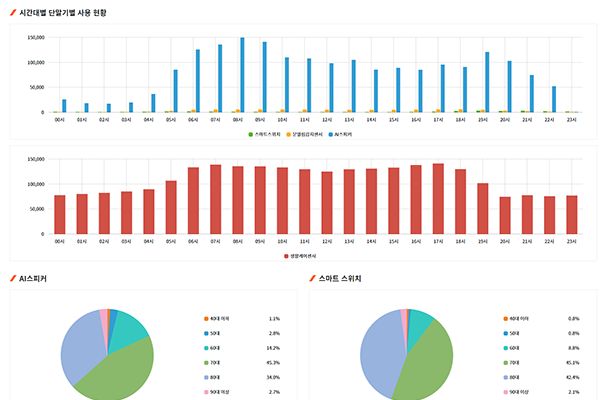Click the red bar at 17시

(x=438, y=199)
